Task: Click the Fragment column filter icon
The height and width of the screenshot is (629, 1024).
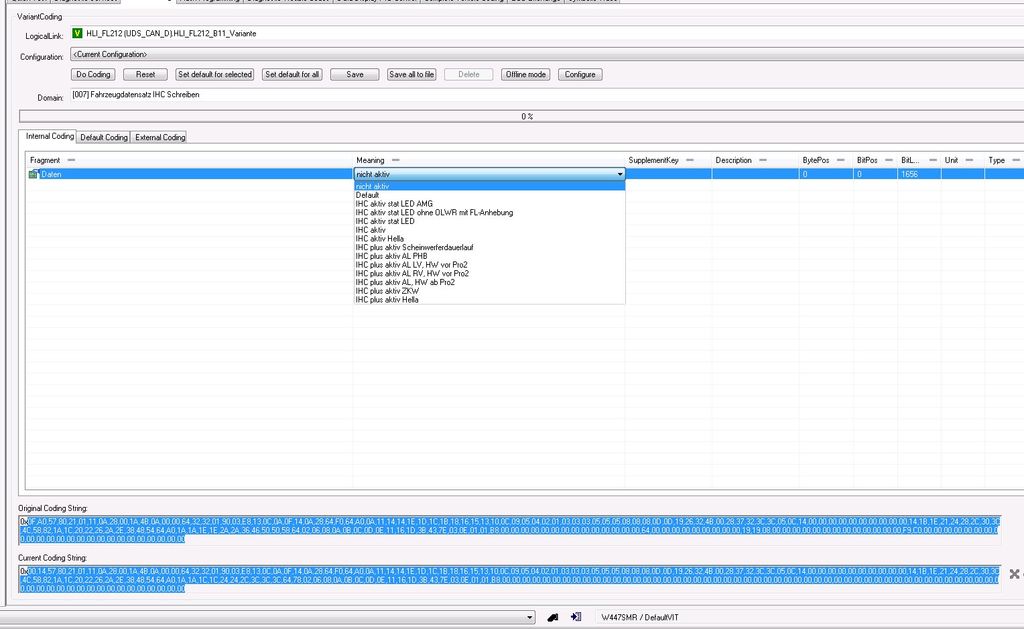Action: tap(70, 160)
